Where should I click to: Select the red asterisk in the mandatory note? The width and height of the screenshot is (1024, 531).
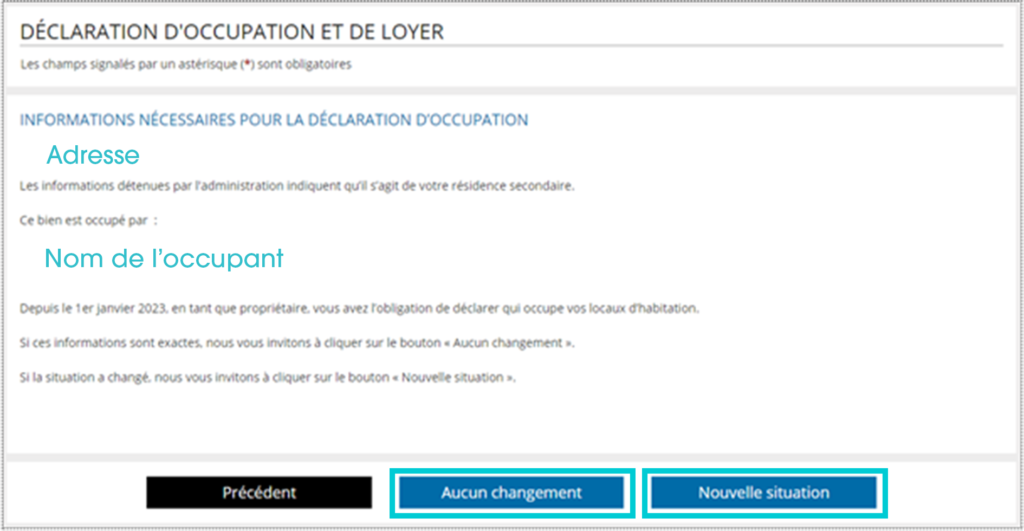tap(248, 64)
